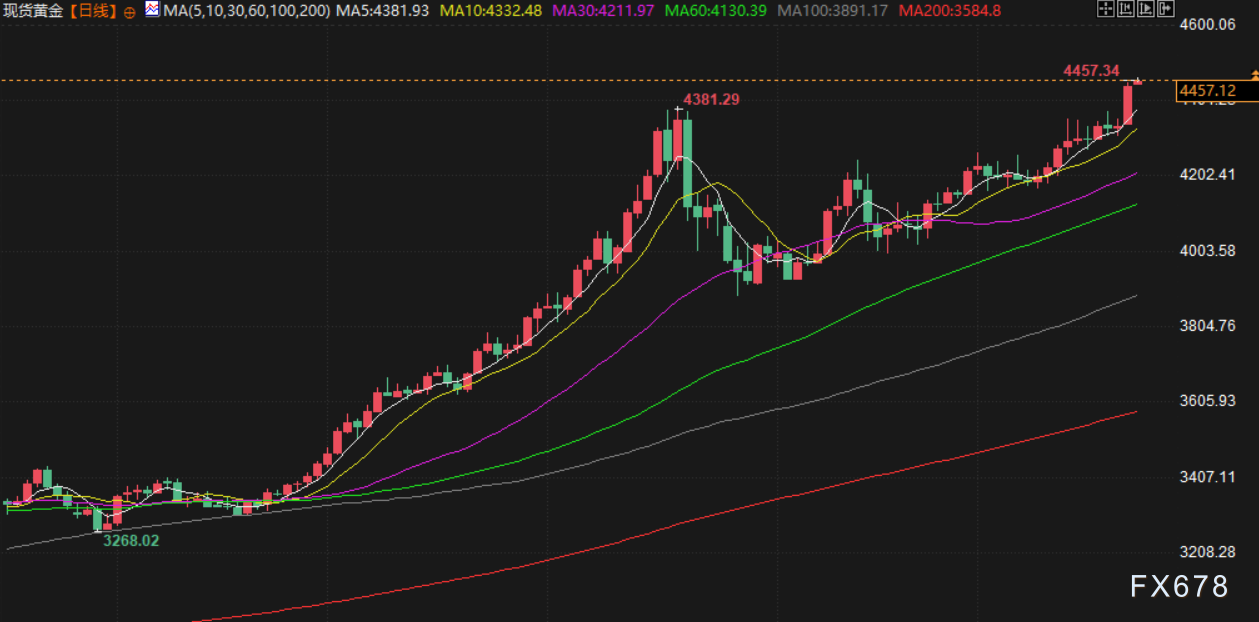Click the current price tag 4457.12
Viewport: 1259px width, 622px height.
[1208, 91]
